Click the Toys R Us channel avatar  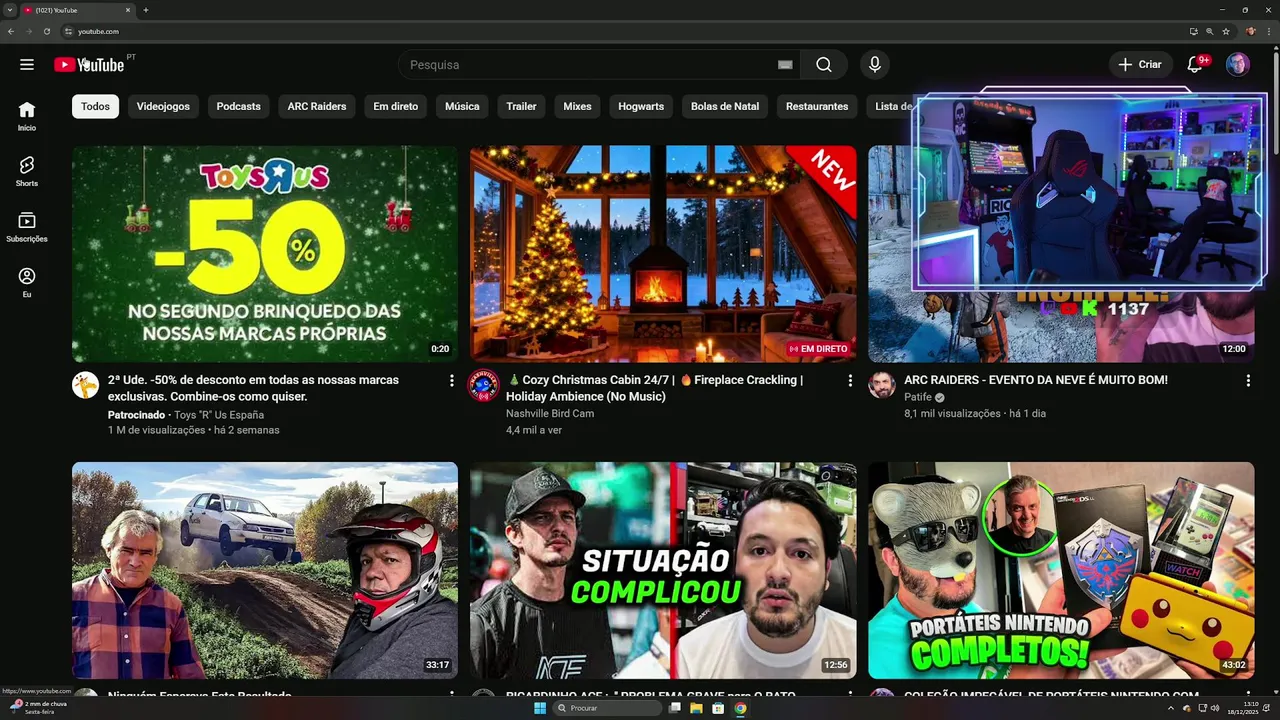86,385
